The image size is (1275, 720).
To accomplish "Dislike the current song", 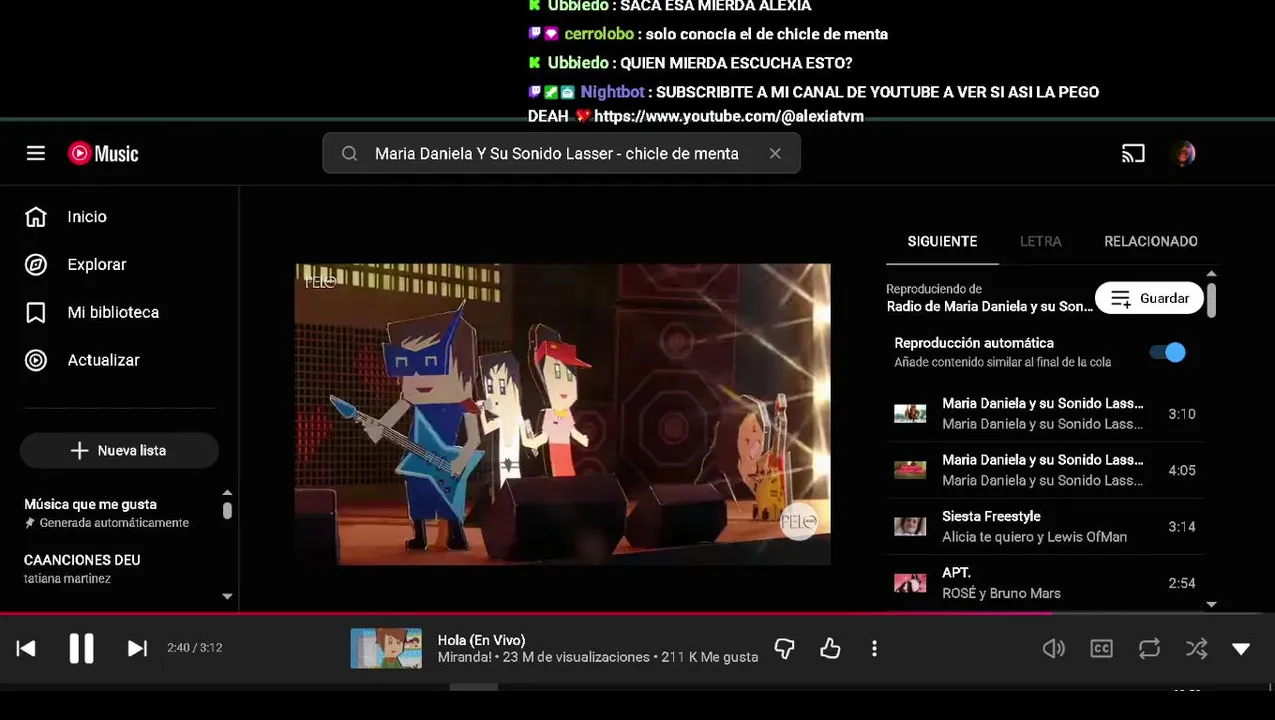I will pyautogui.click(x=785, y=649).
